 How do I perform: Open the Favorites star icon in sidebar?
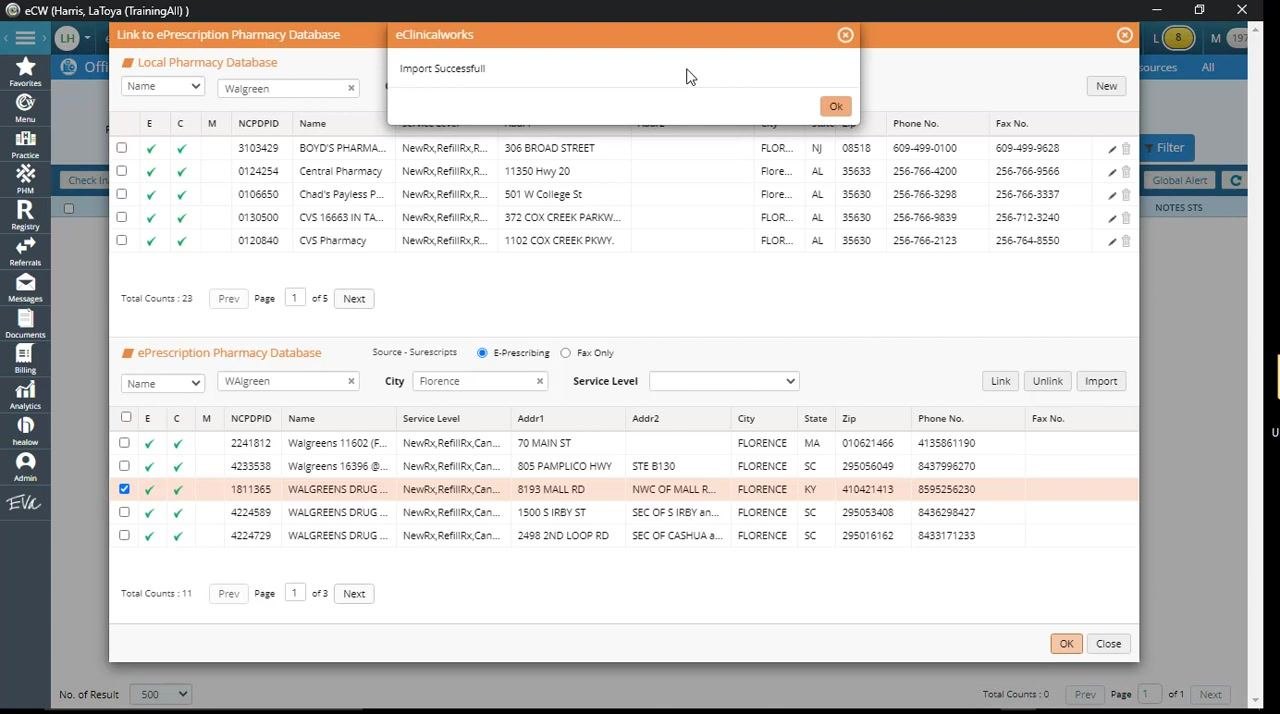pos(25,71)
